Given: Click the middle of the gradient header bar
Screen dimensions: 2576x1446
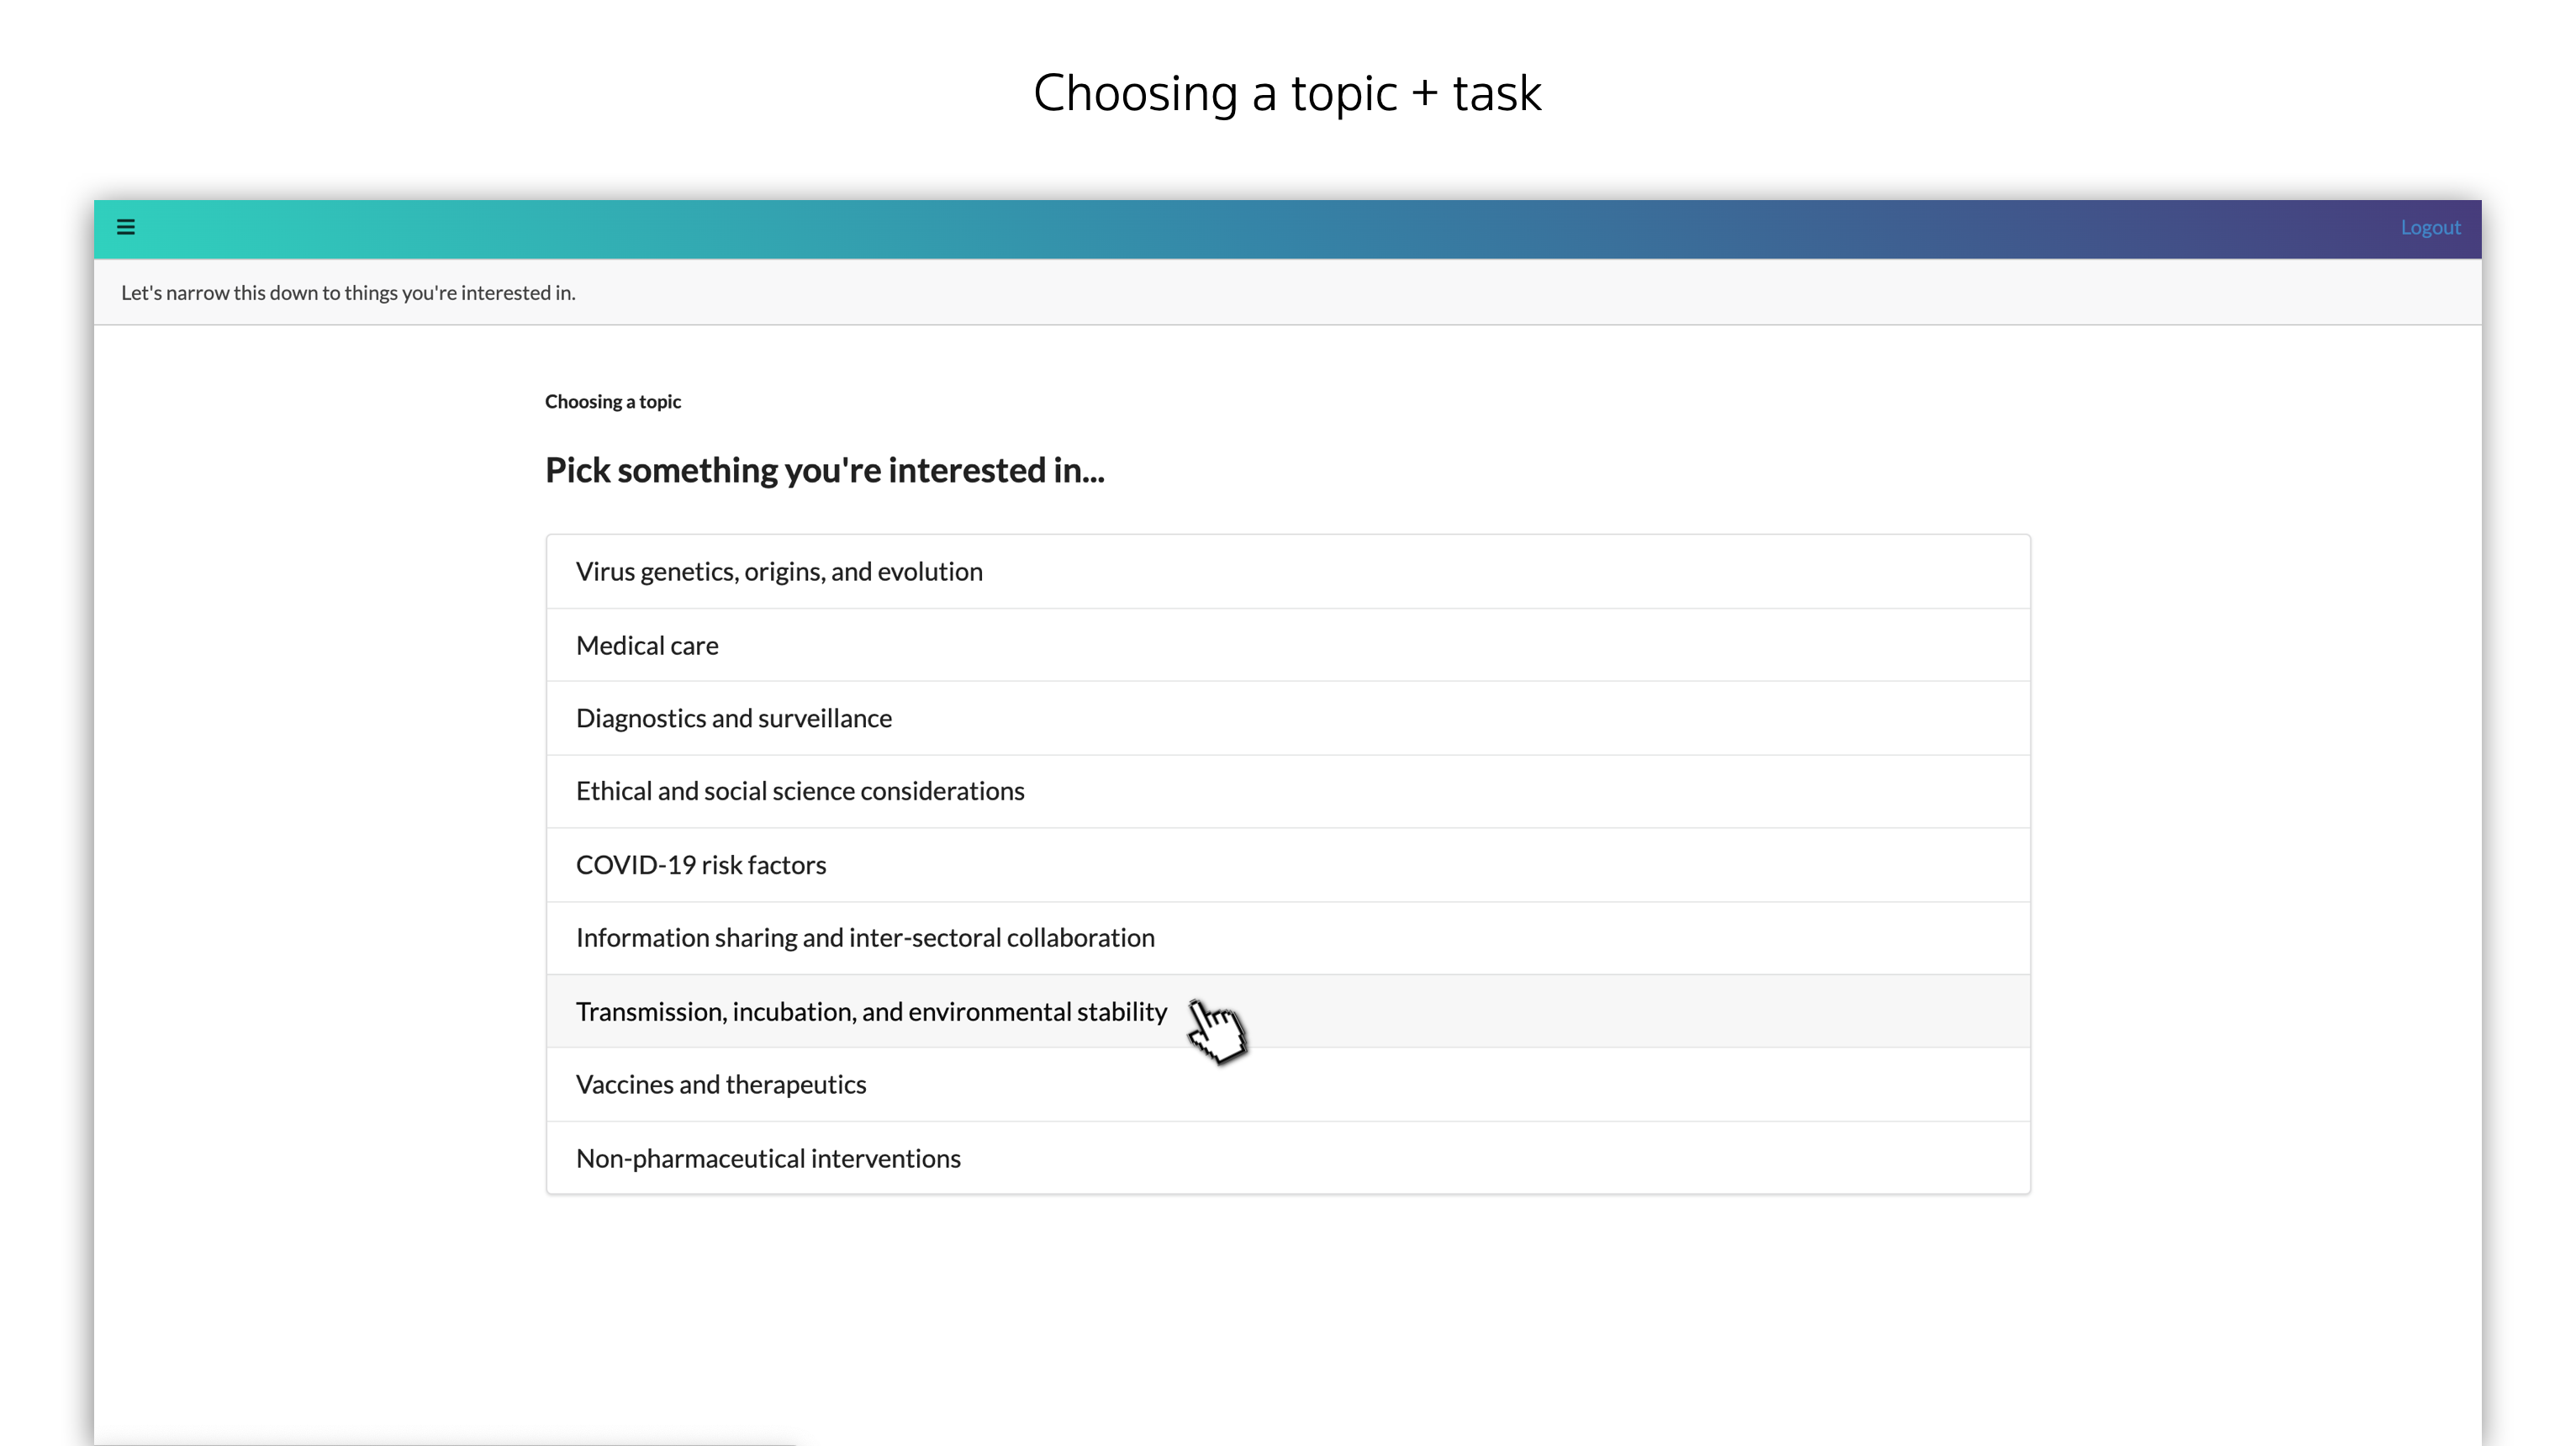Looking at the screenshot, I should point(1287,229).
